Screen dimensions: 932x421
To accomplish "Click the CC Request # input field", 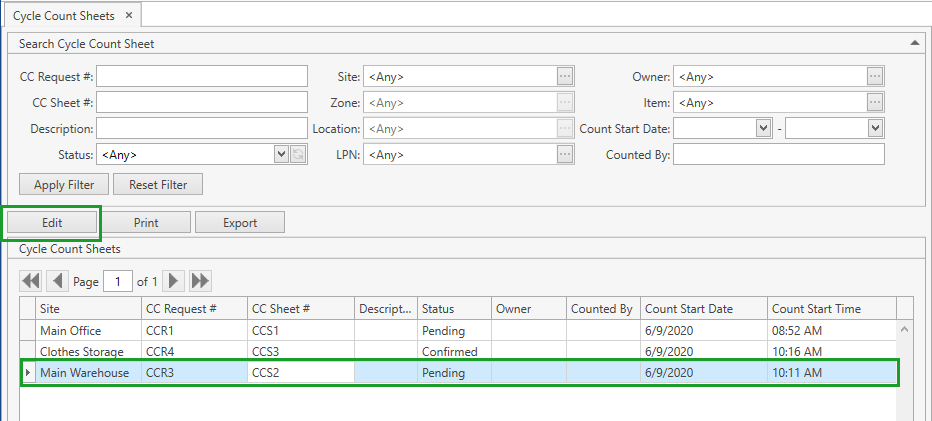I will (202, 76).
